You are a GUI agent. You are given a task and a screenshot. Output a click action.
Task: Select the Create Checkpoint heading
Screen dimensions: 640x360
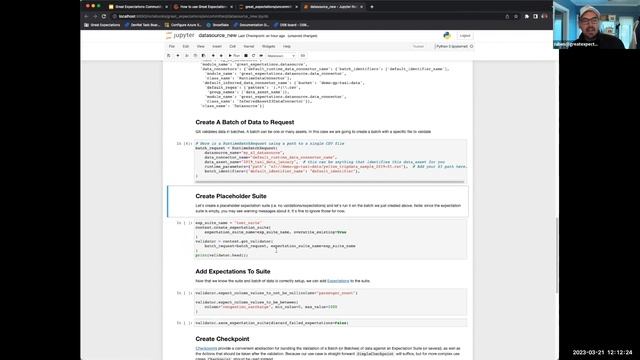tap(222, 339)
